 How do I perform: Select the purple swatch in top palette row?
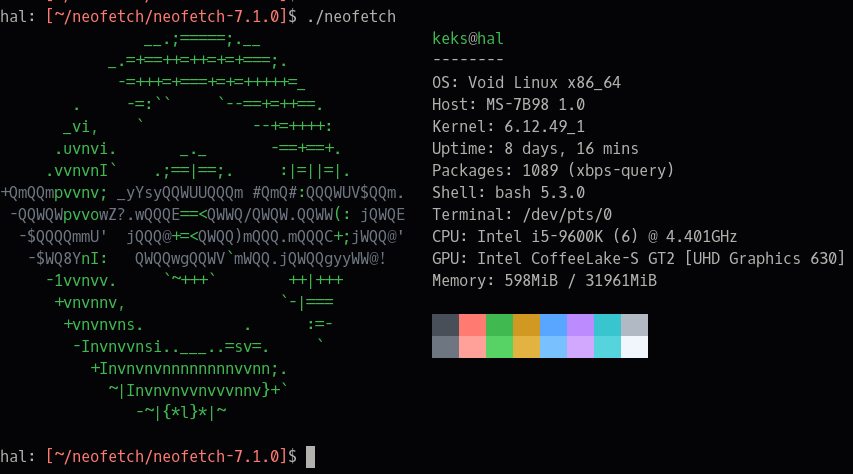tap(580, 325)
